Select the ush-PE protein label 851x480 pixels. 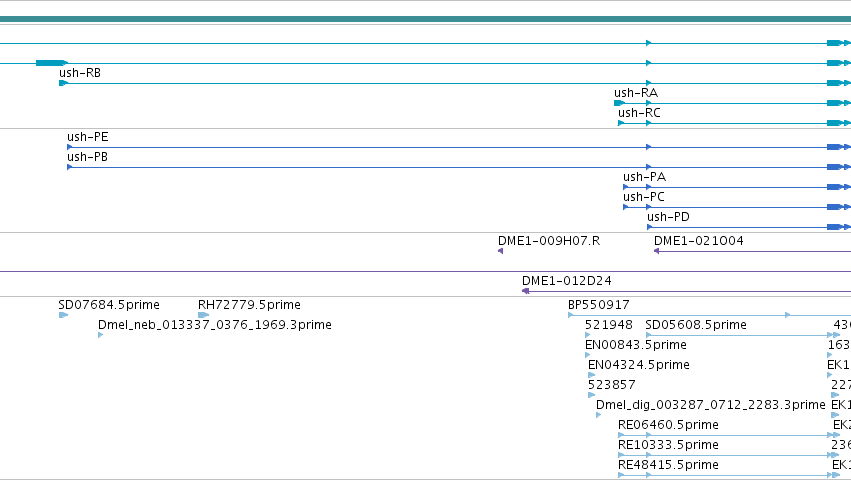(x=87, y=137)
